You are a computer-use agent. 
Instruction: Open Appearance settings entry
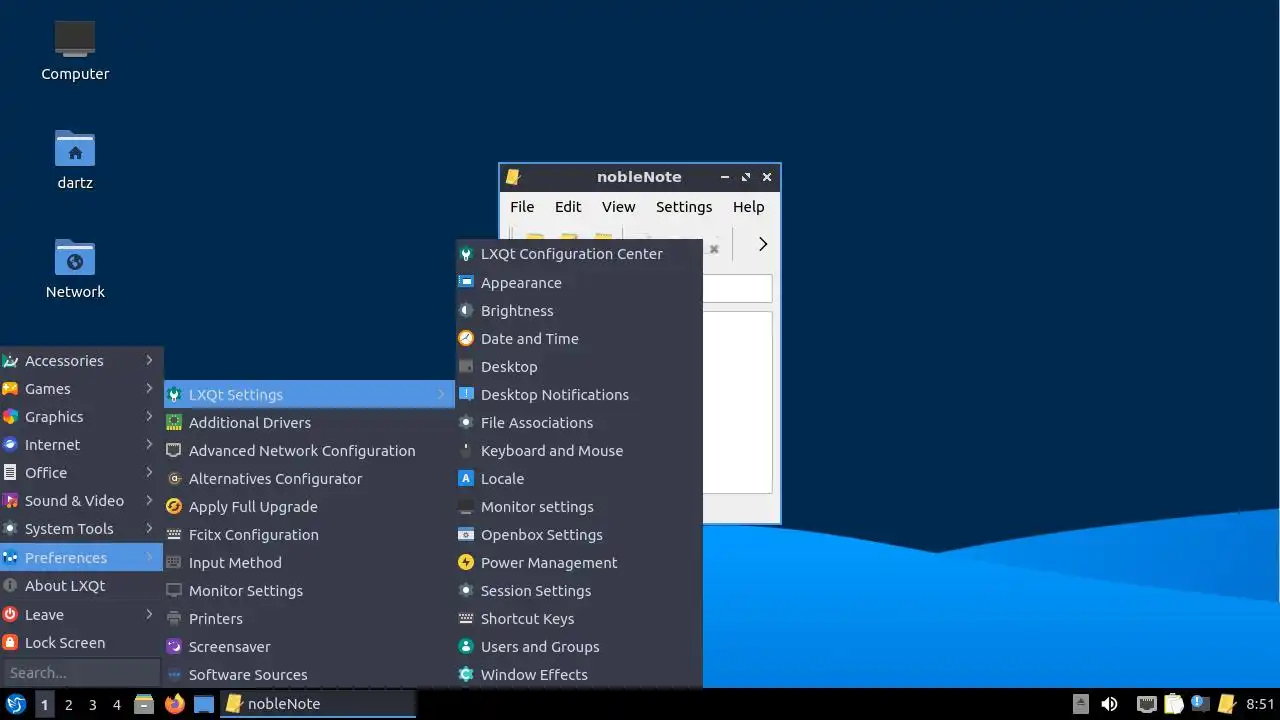579,283
